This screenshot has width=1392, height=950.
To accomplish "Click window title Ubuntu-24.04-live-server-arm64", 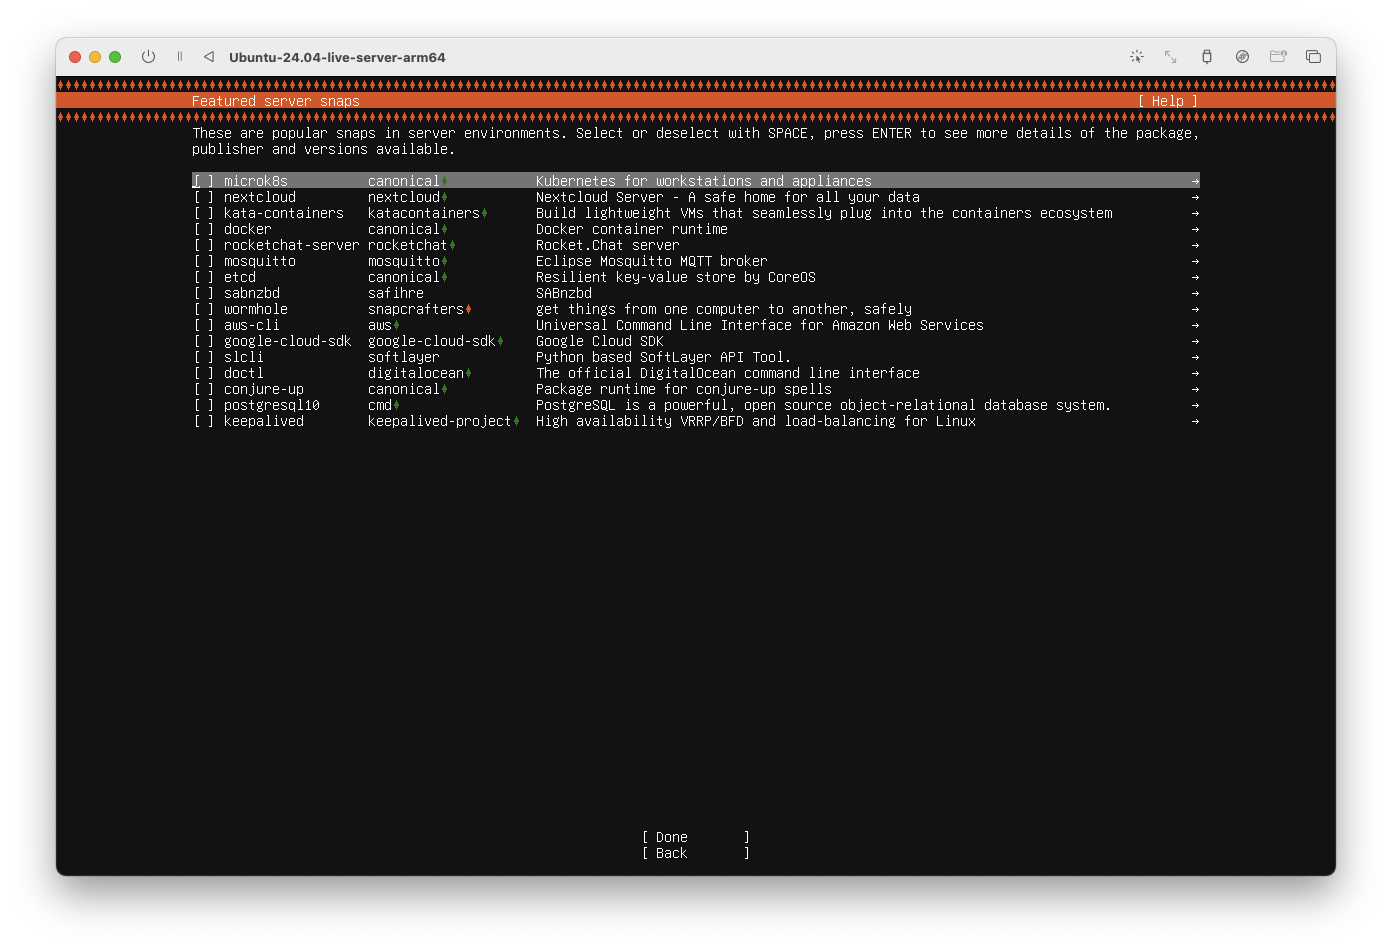I will pos(337,57).
